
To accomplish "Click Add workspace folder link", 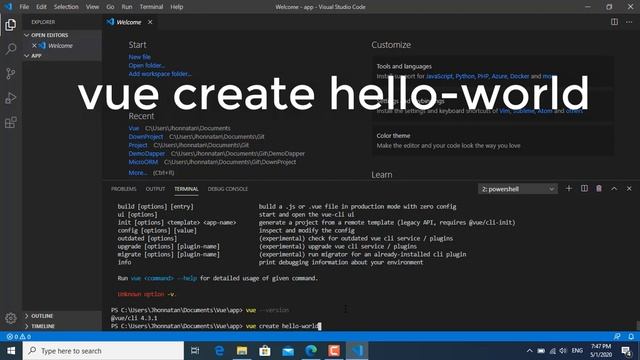I will 160,74.
